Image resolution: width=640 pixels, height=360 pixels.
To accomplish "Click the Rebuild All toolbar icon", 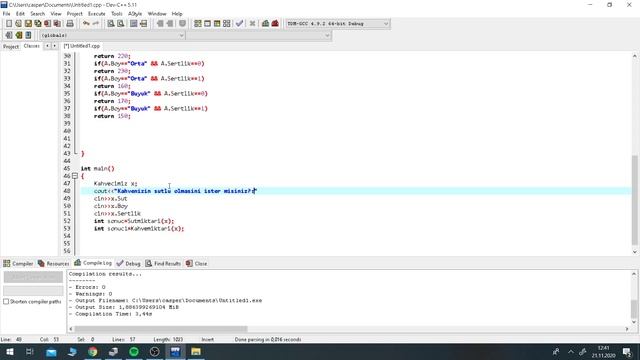I will (227, 24).
